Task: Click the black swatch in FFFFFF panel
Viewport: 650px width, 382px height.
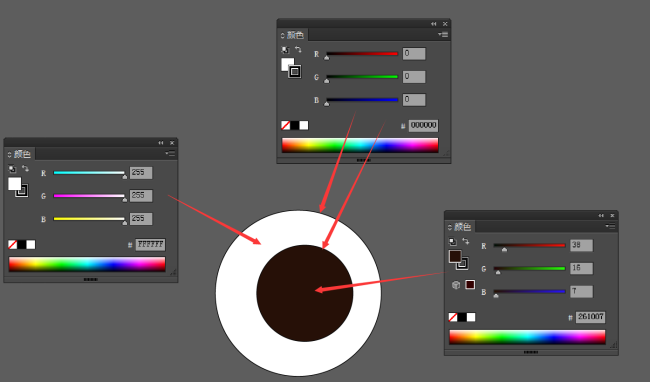Action: point(22,244)
